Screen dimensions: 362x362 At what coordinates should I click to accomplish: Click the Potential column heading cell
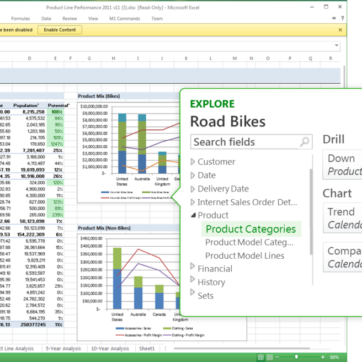(x=58, y=105)
